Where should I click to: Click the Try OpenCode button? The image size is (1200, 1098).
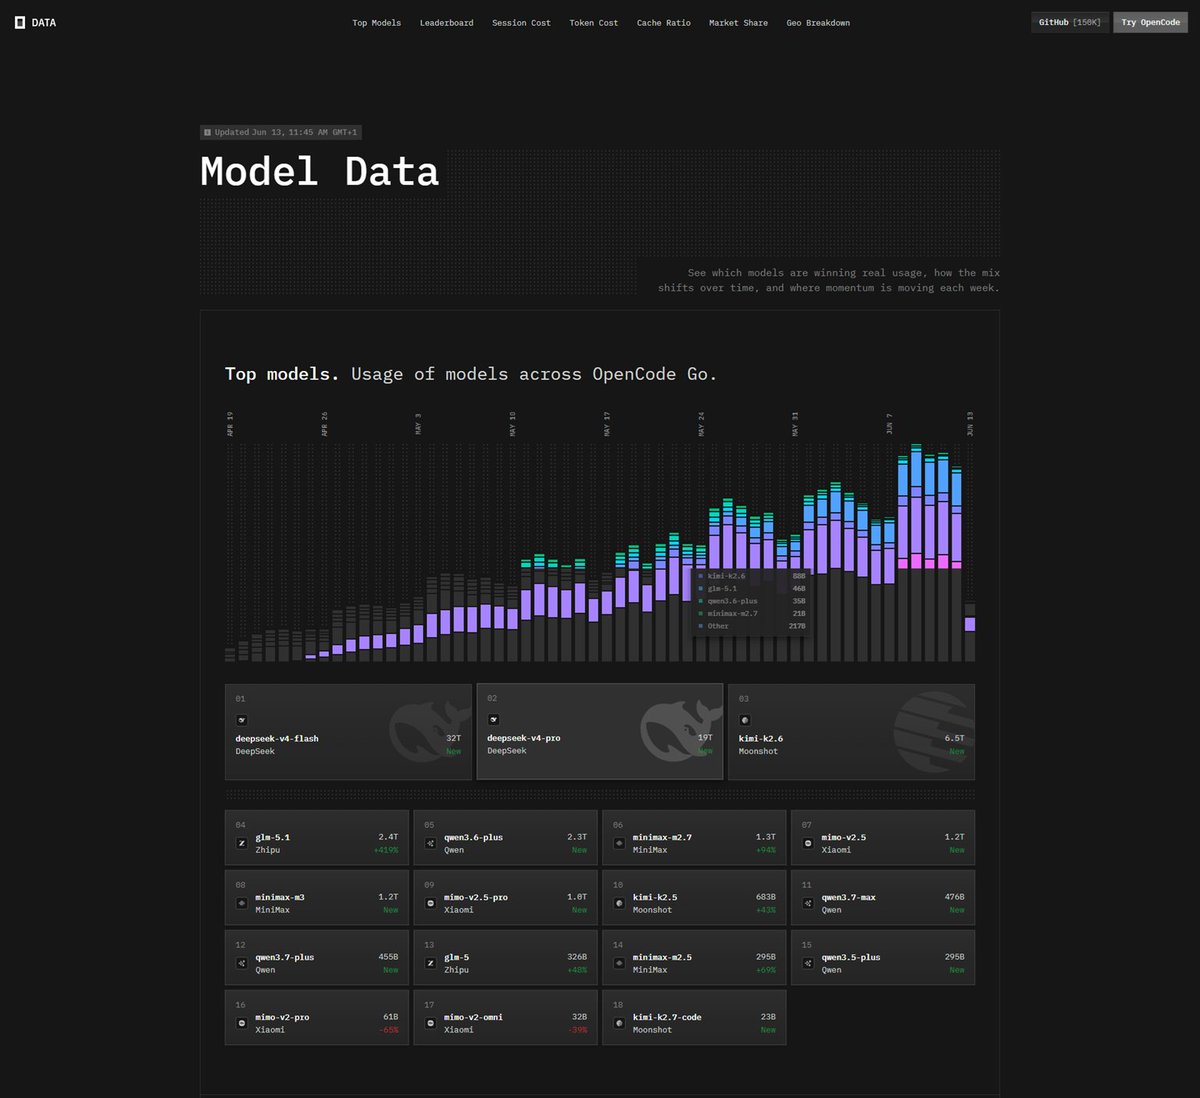(x=1150, y=22)
